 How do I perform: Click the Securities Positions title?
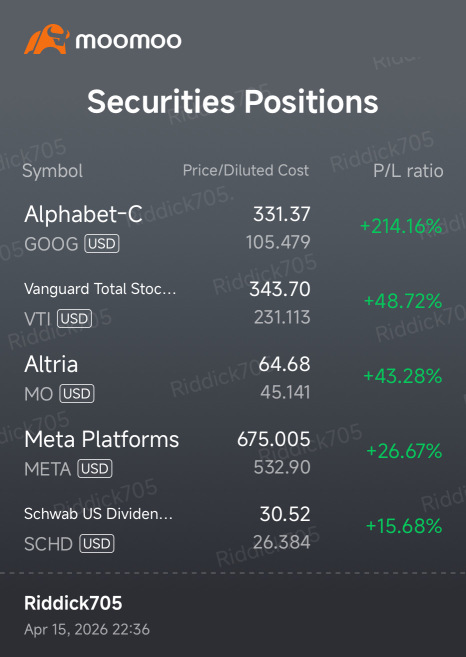233,102
